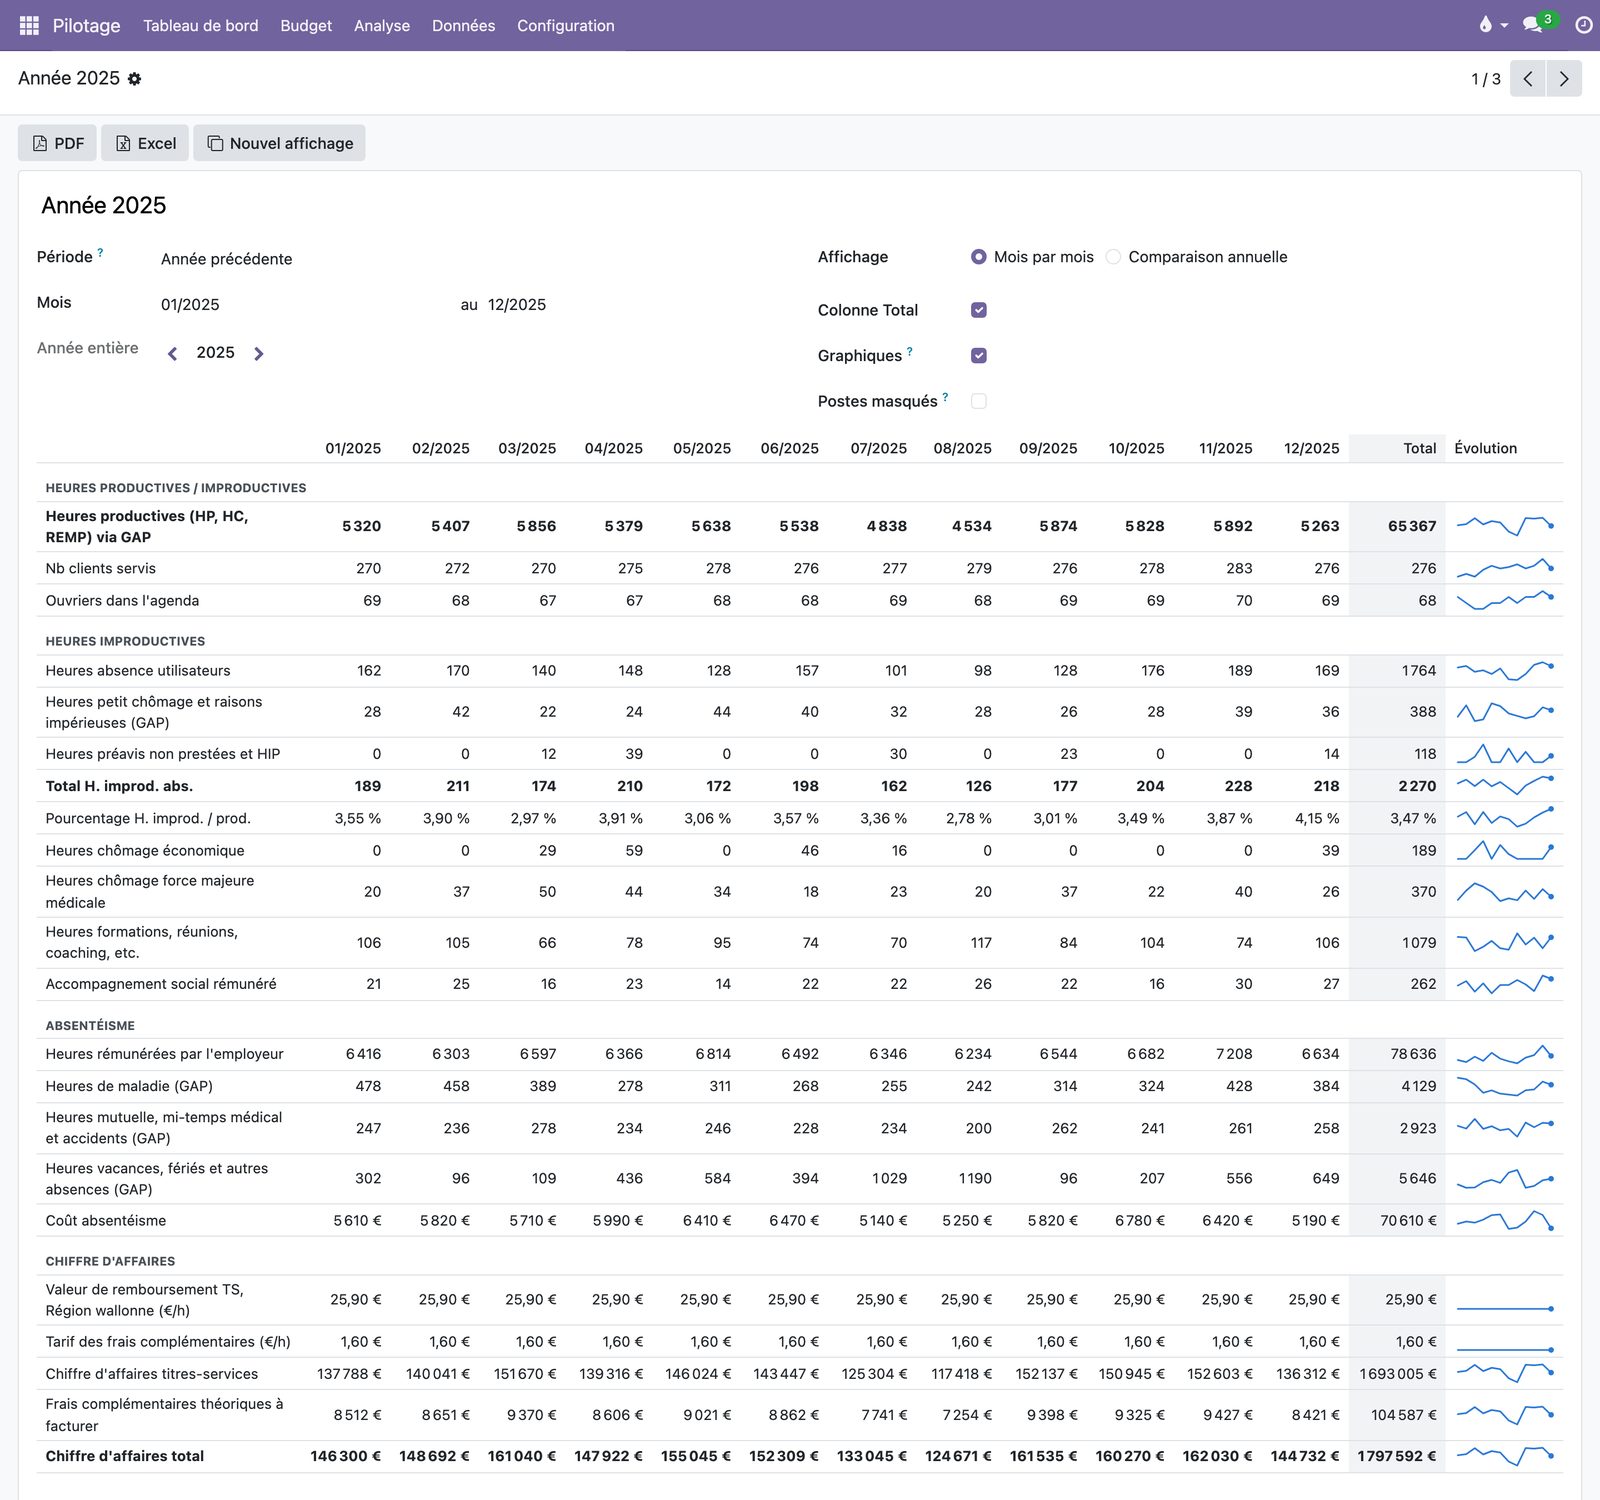Click the gear icon beside Année 2025
The width and height of the screenshot is (1600, 1500).
pos(134,79)
